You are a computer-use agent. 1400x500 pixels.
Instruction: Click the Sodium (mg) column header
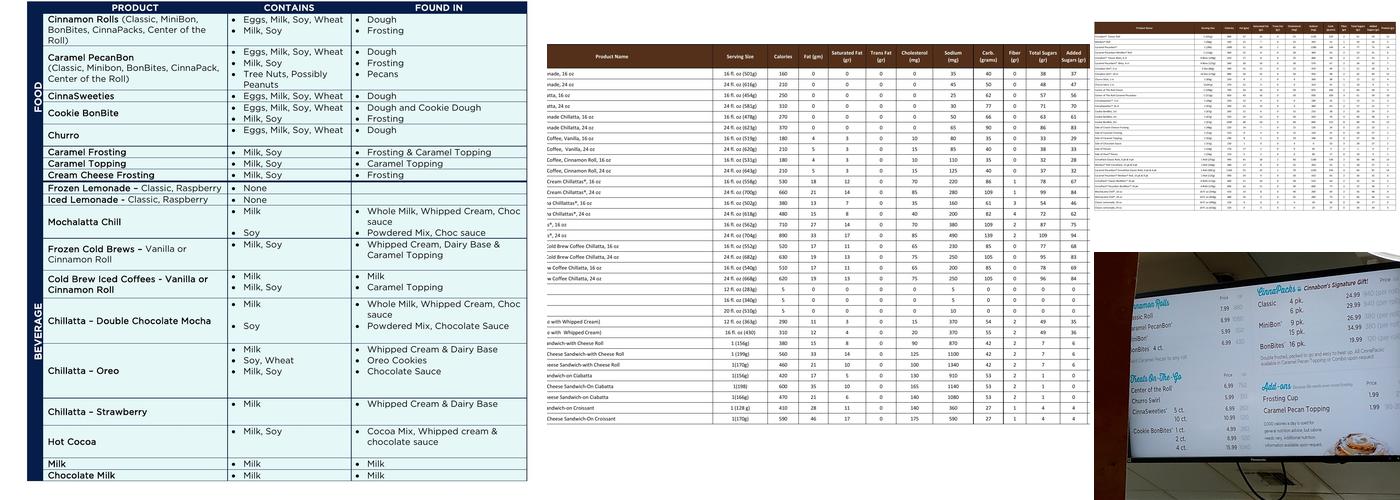coord(954,57)
